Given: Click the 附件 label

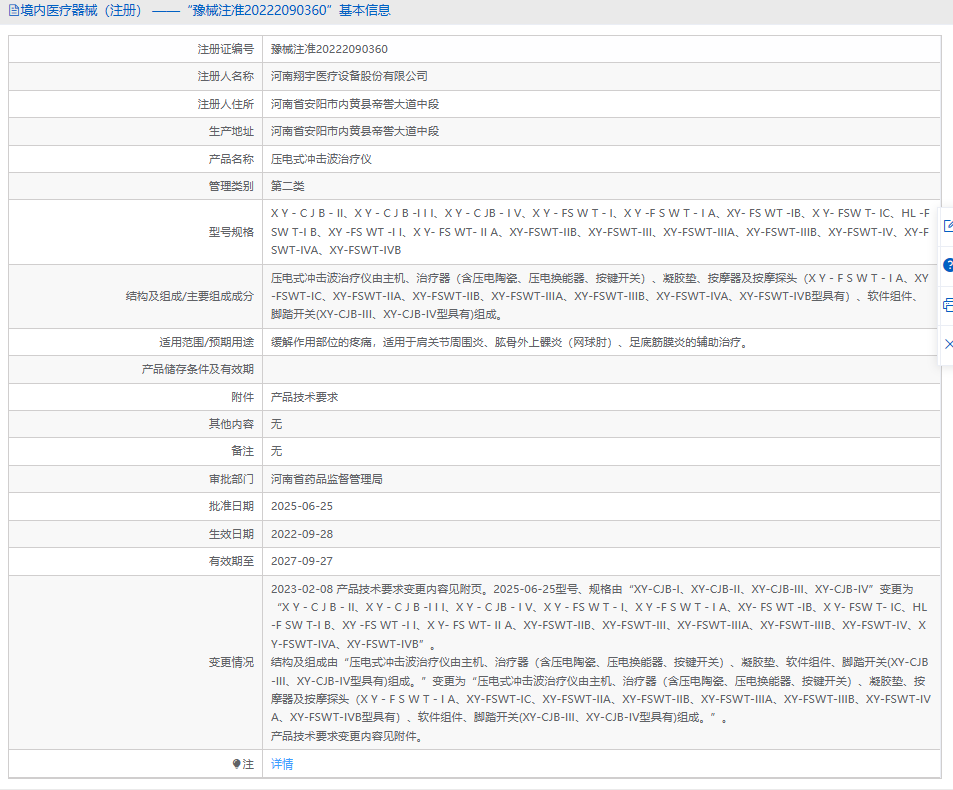Looking at the screenshot, I should [243, 397].
